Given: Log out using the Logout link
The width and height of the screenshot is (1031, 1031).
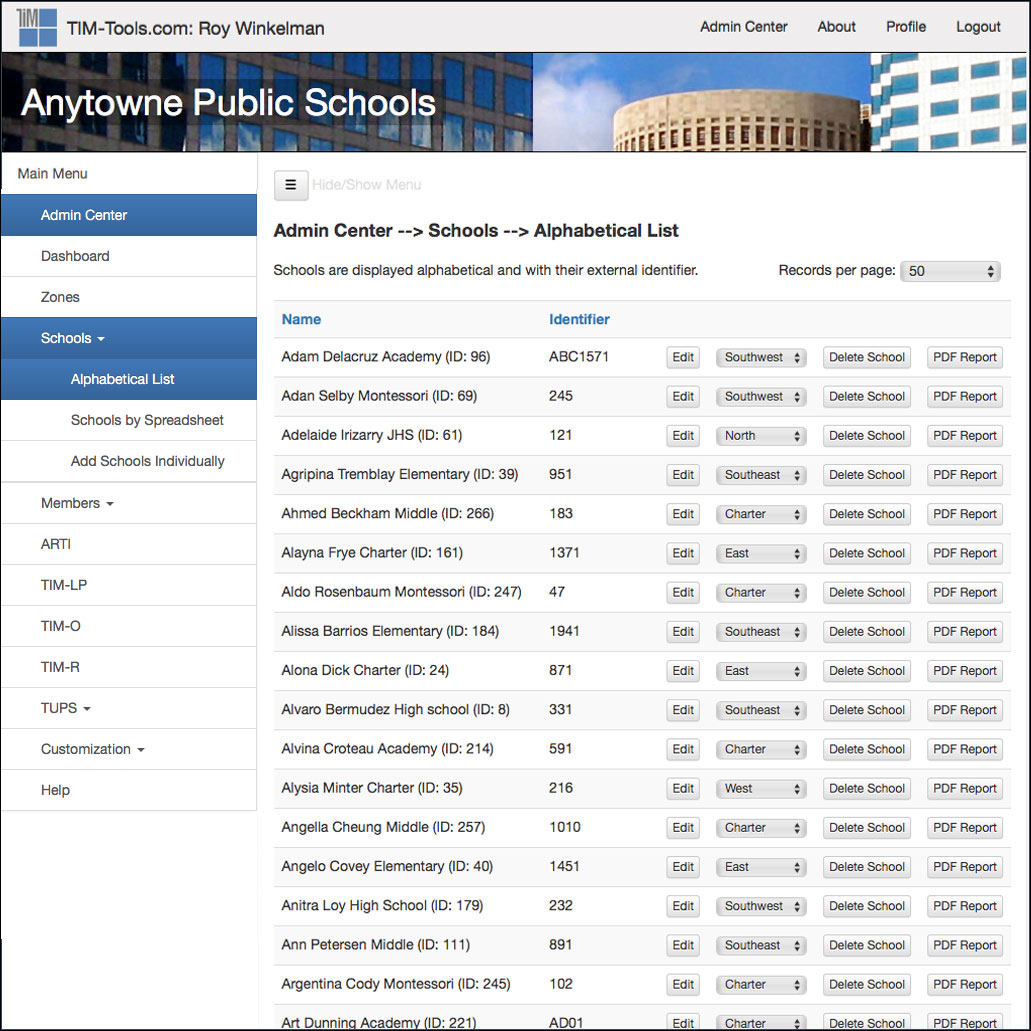Looking at the screenshot, I should pos(978,27).
